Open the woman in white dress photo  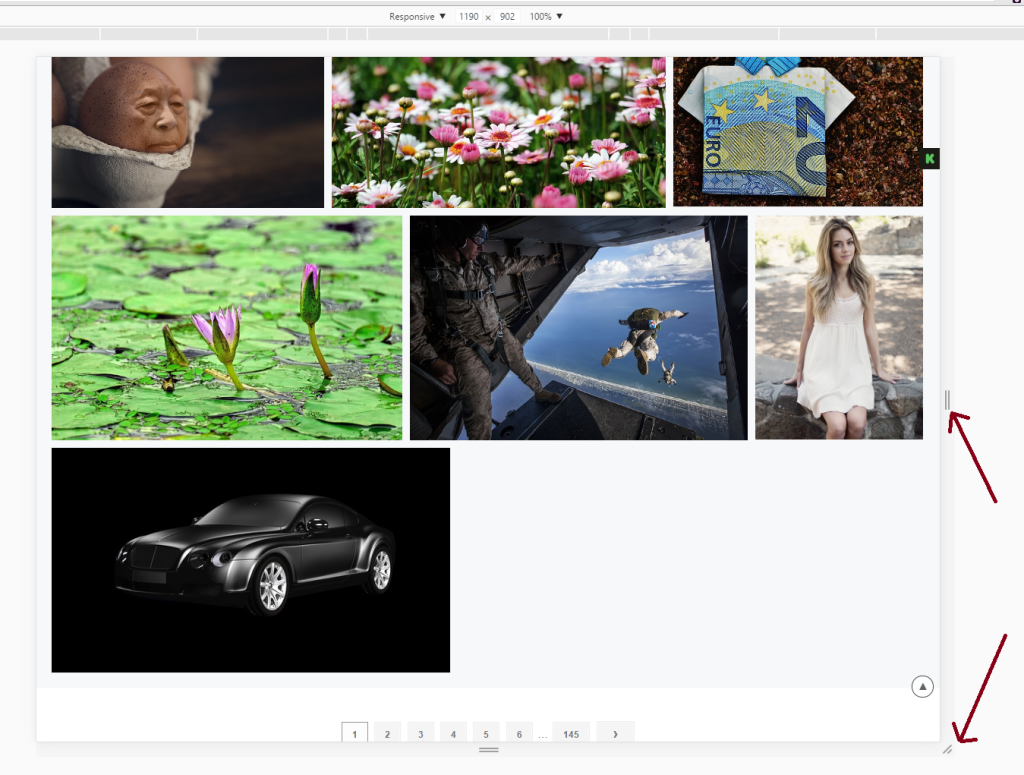838,326
